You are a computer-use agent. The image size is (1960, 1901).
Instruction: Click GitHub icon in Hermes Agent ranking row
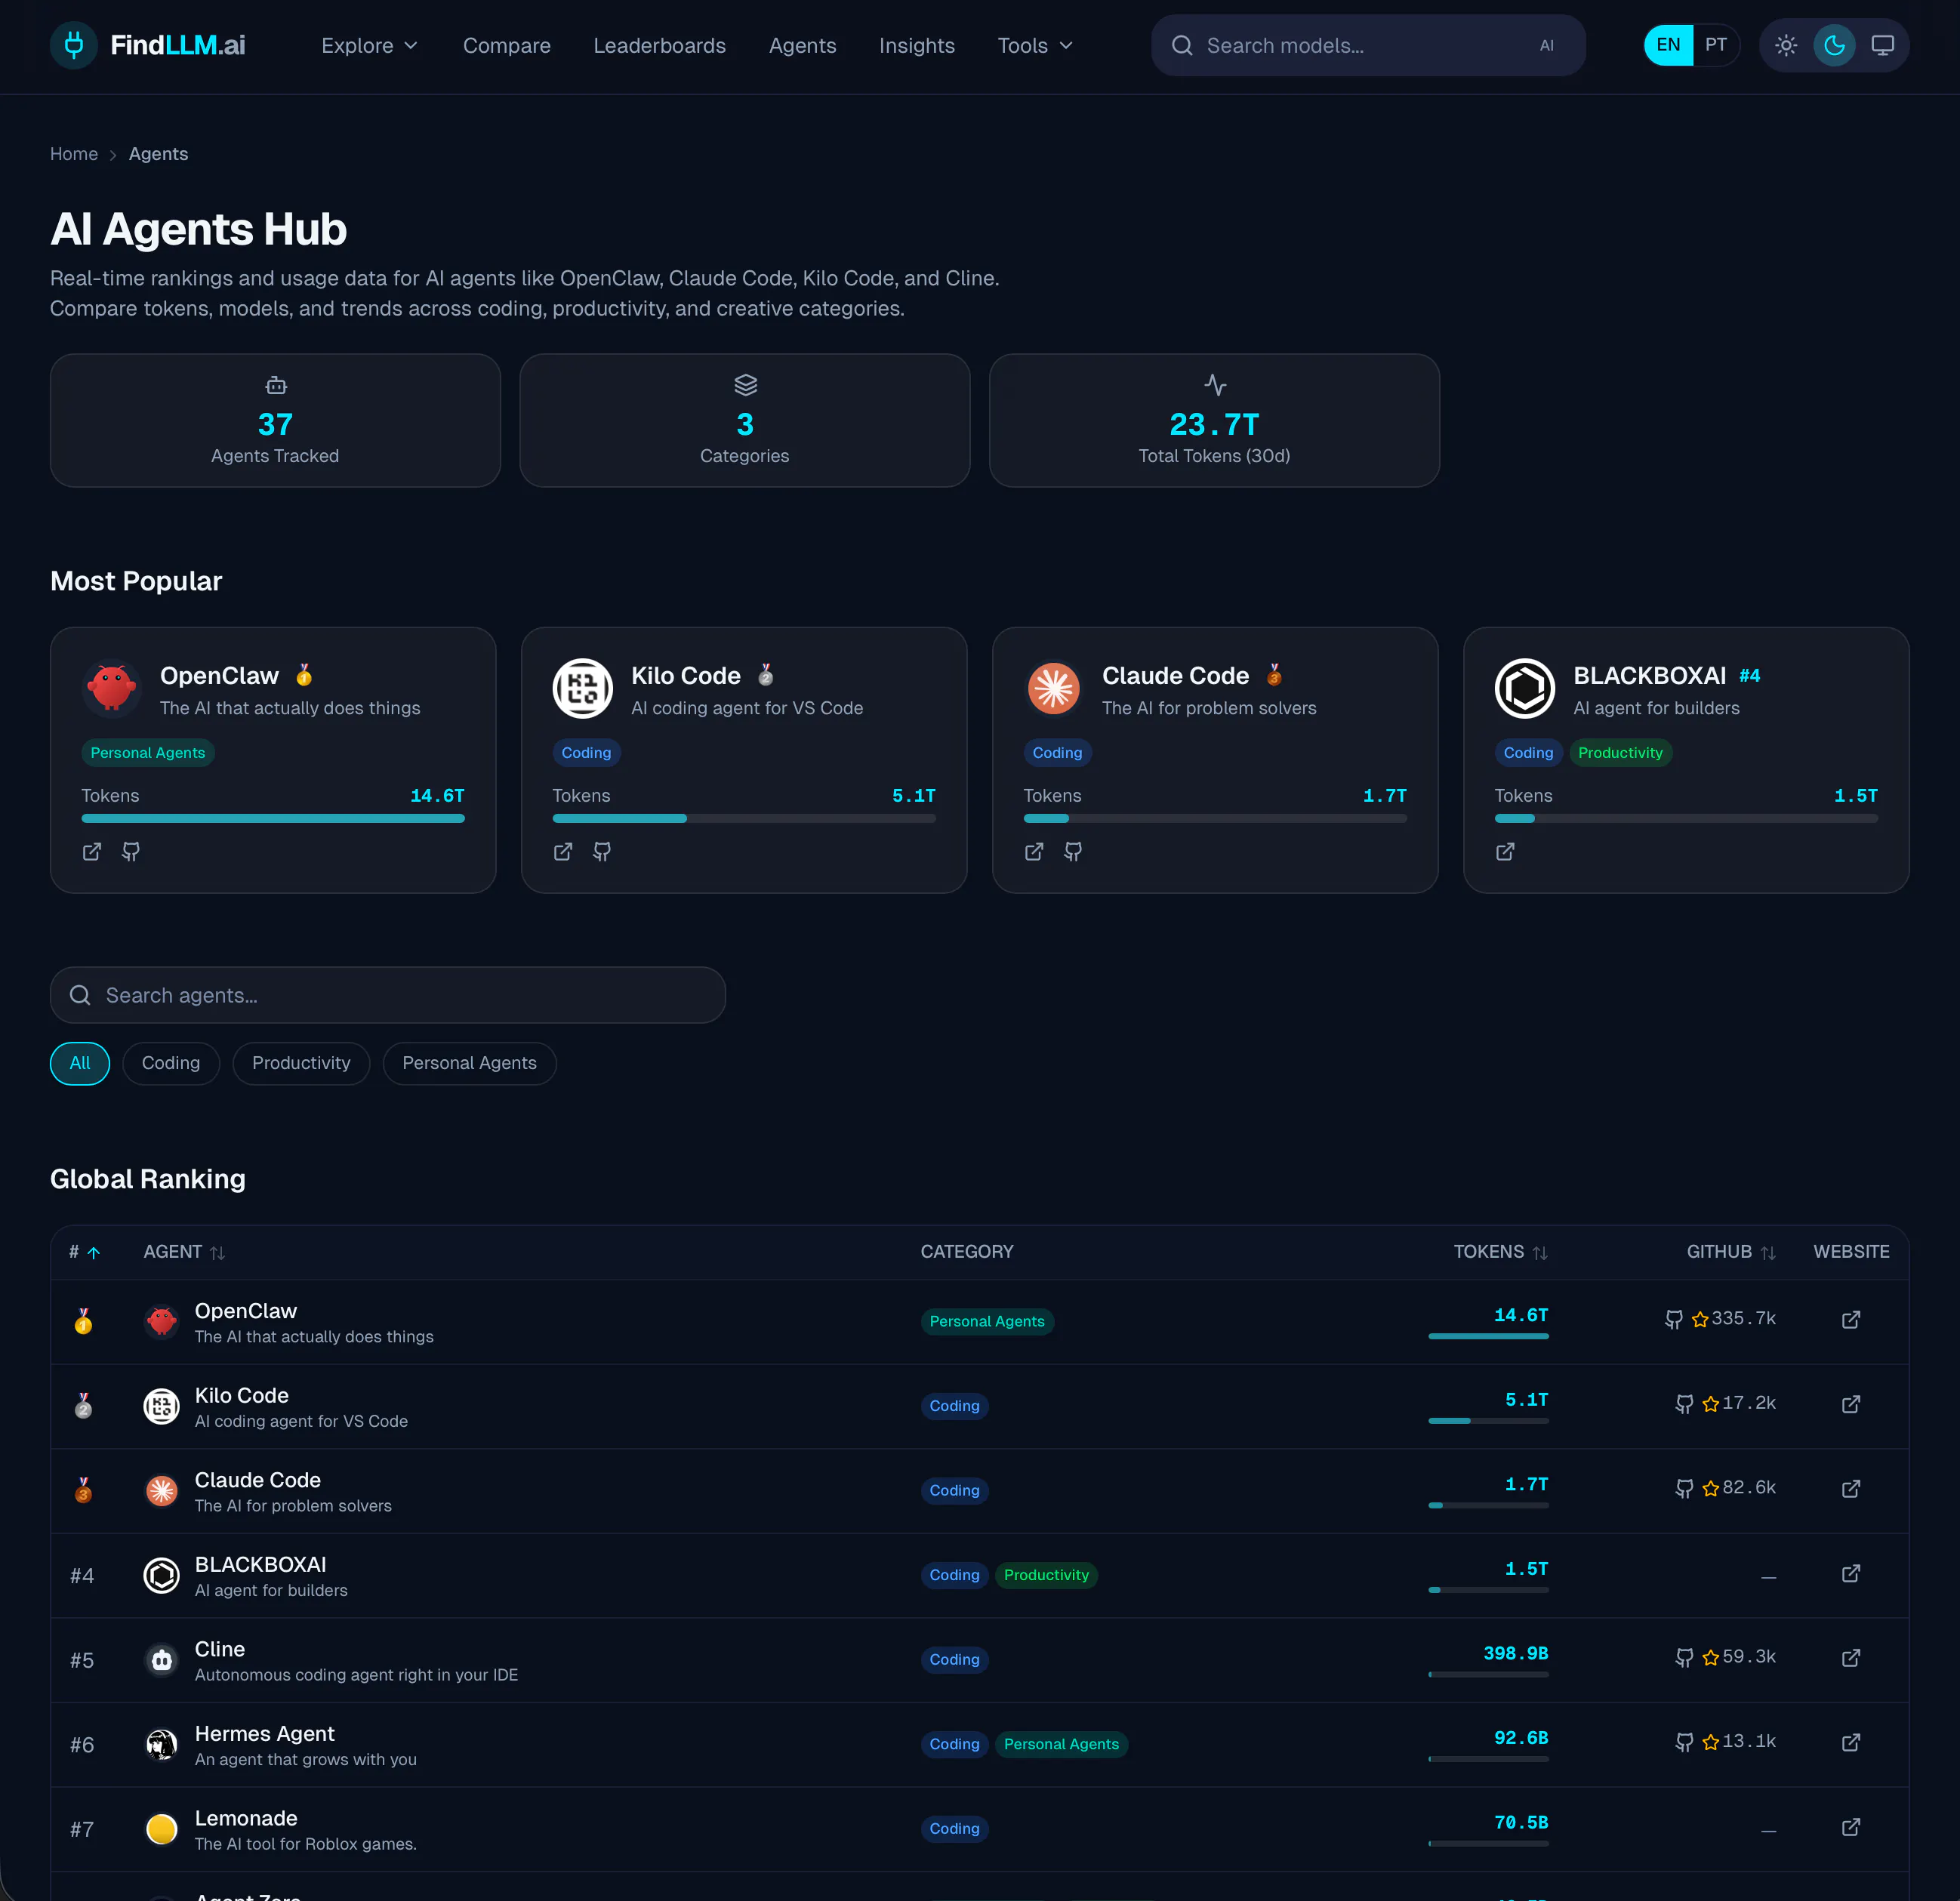point(1685,1743)
